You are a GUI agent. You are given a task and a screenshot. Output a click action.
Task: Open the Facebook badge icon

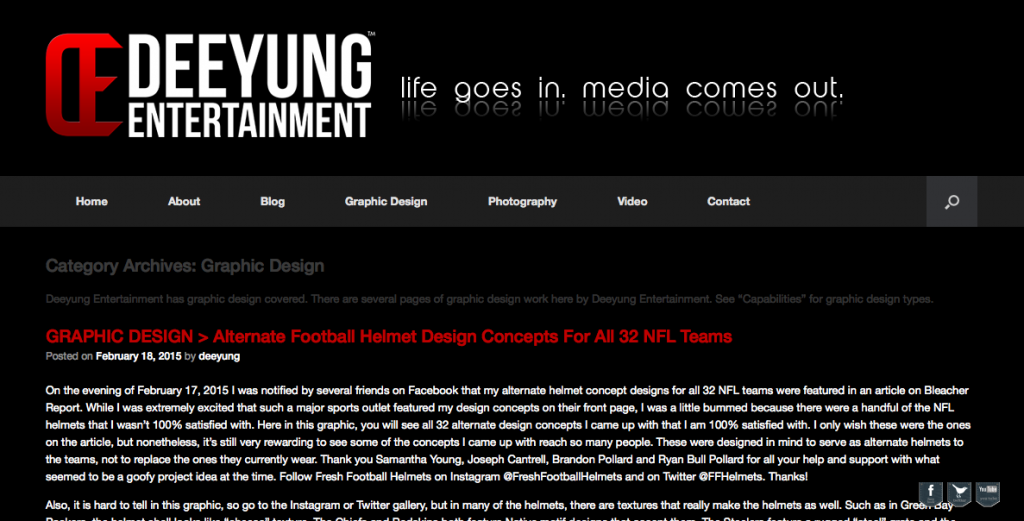click(x=931, y=494)
